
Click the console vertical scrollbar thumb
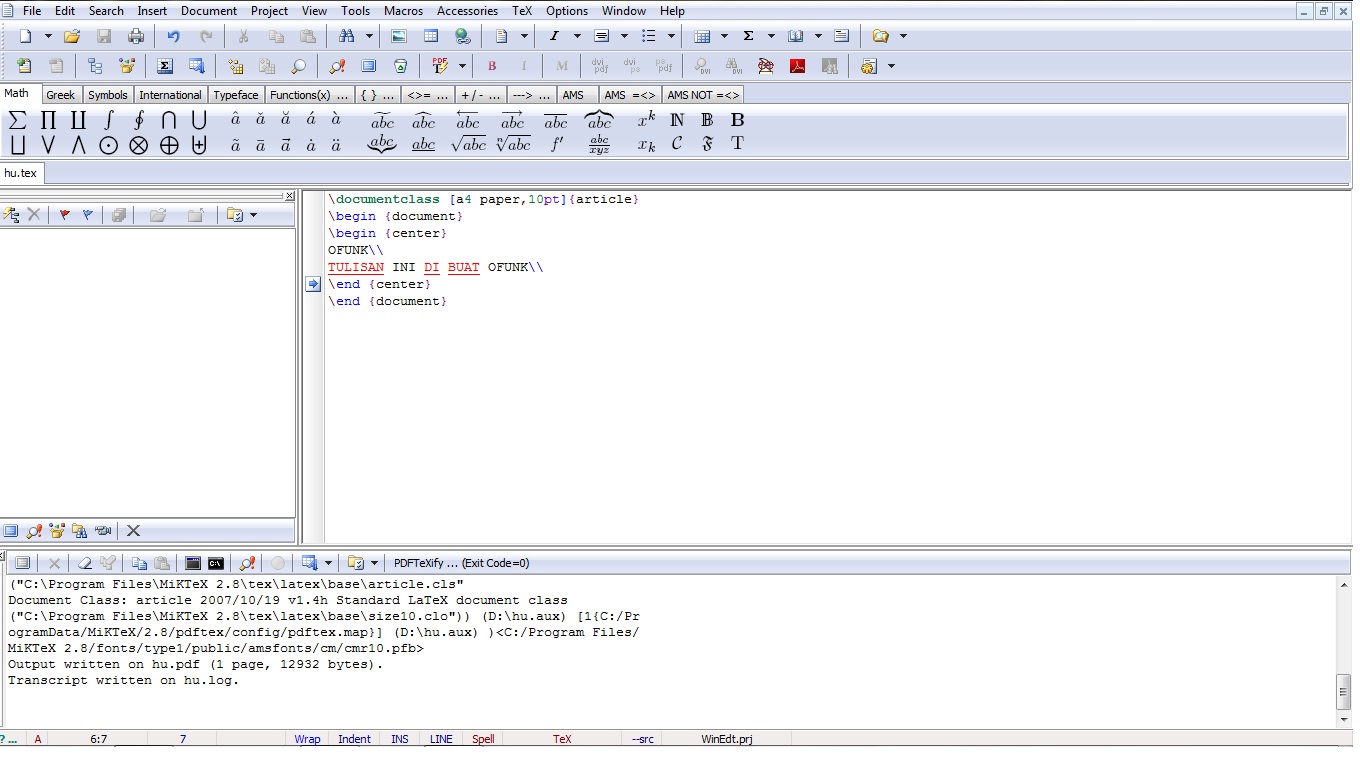(x=1344, y=690)
